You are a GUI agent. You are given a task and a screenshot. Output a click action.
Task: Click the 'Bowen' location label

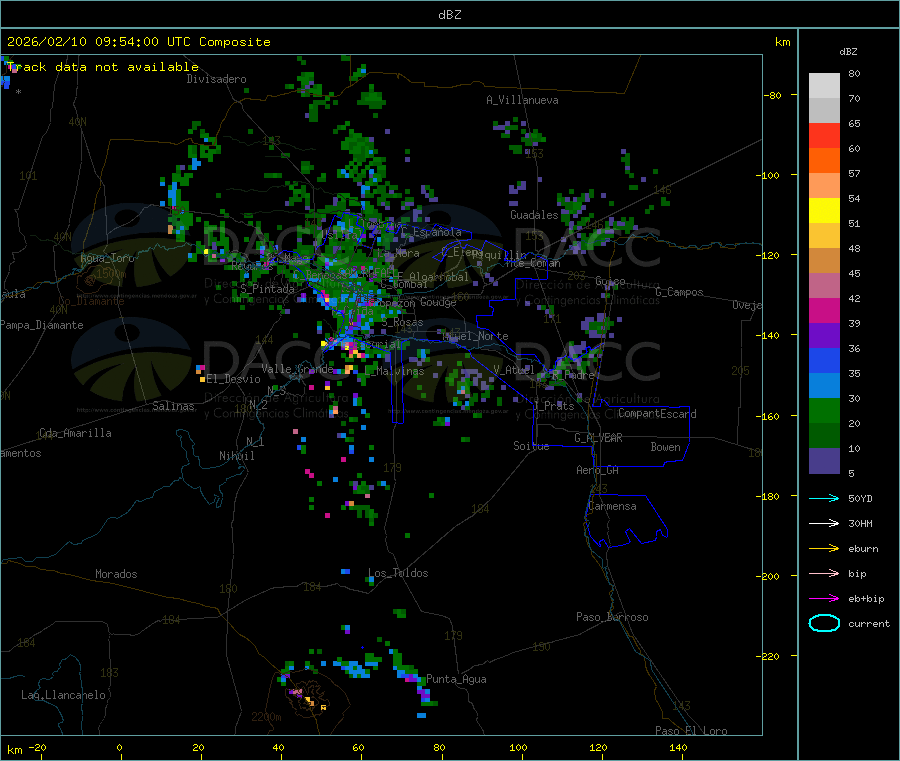[x=665, y=447]
